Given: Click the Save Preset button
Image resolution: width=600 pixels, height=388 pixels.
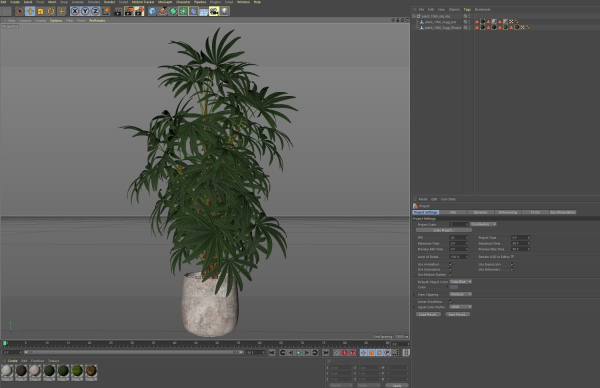Looking at the screenshot, I should (458, 314).
